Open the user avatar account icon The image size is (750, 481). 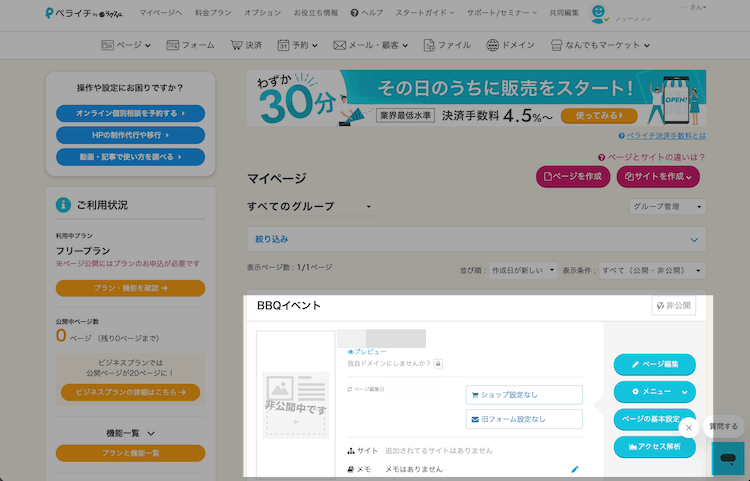[x=598, y=13]
